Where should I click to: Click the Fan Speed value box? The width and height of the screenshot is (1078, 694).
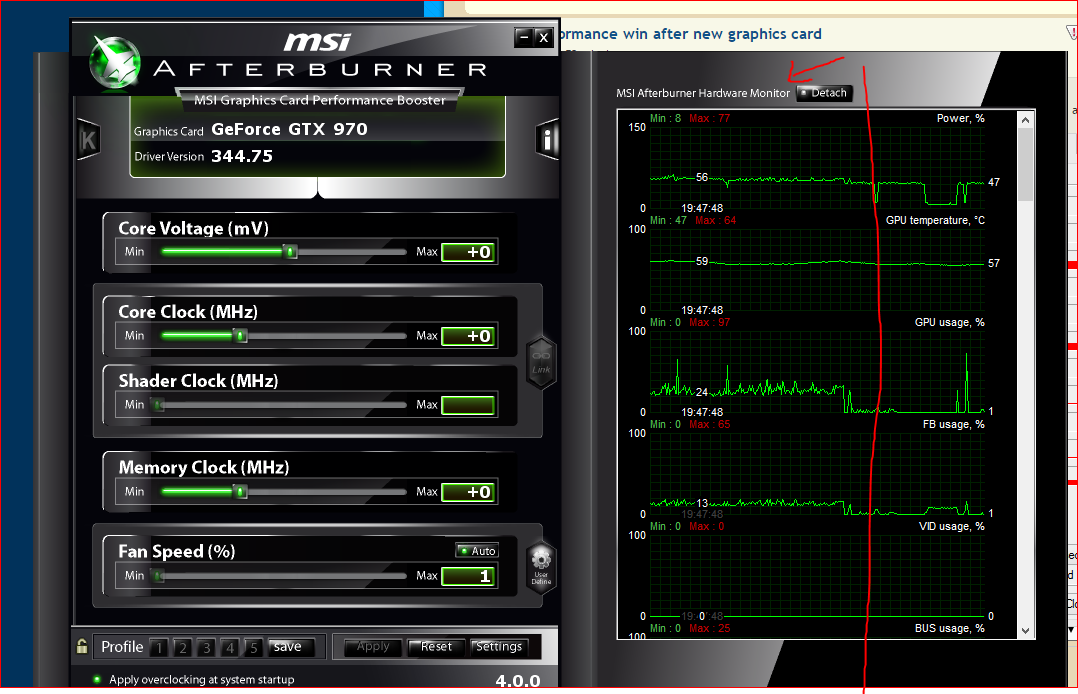468,576
